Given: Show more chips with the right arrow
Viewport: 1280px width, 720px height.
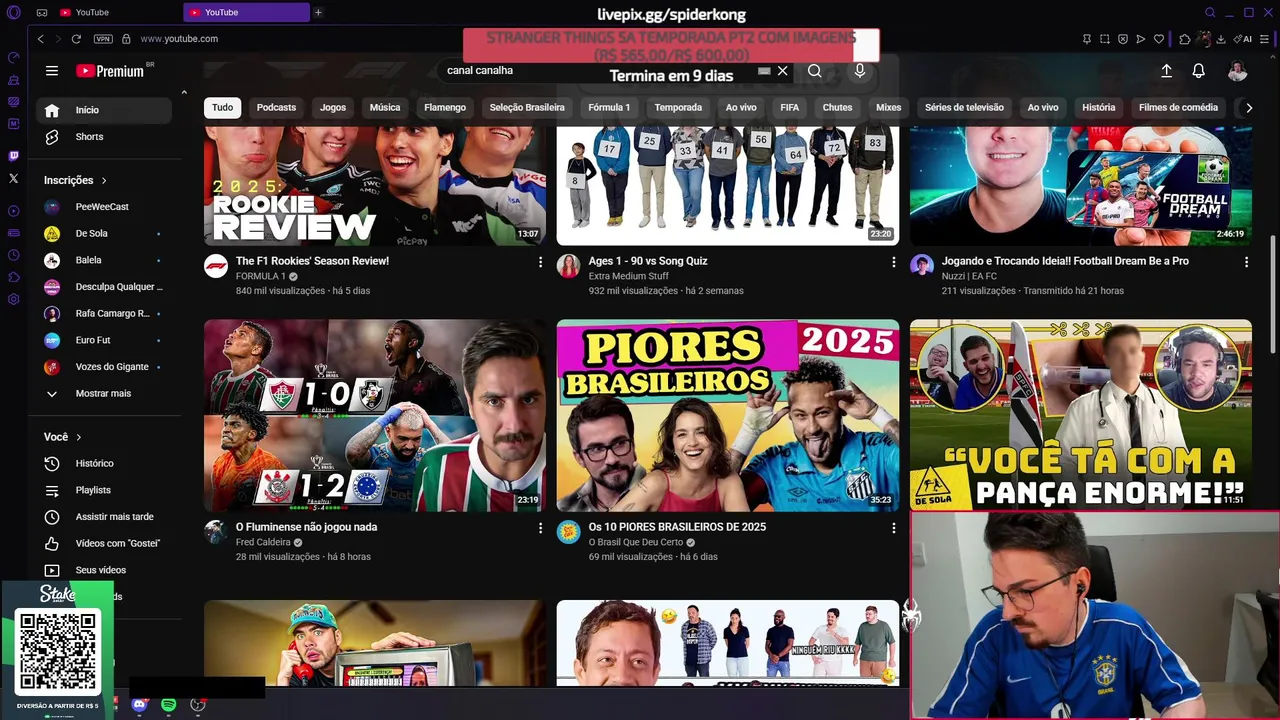Looking at the screenshot, I should click(x=1248, y=107).
